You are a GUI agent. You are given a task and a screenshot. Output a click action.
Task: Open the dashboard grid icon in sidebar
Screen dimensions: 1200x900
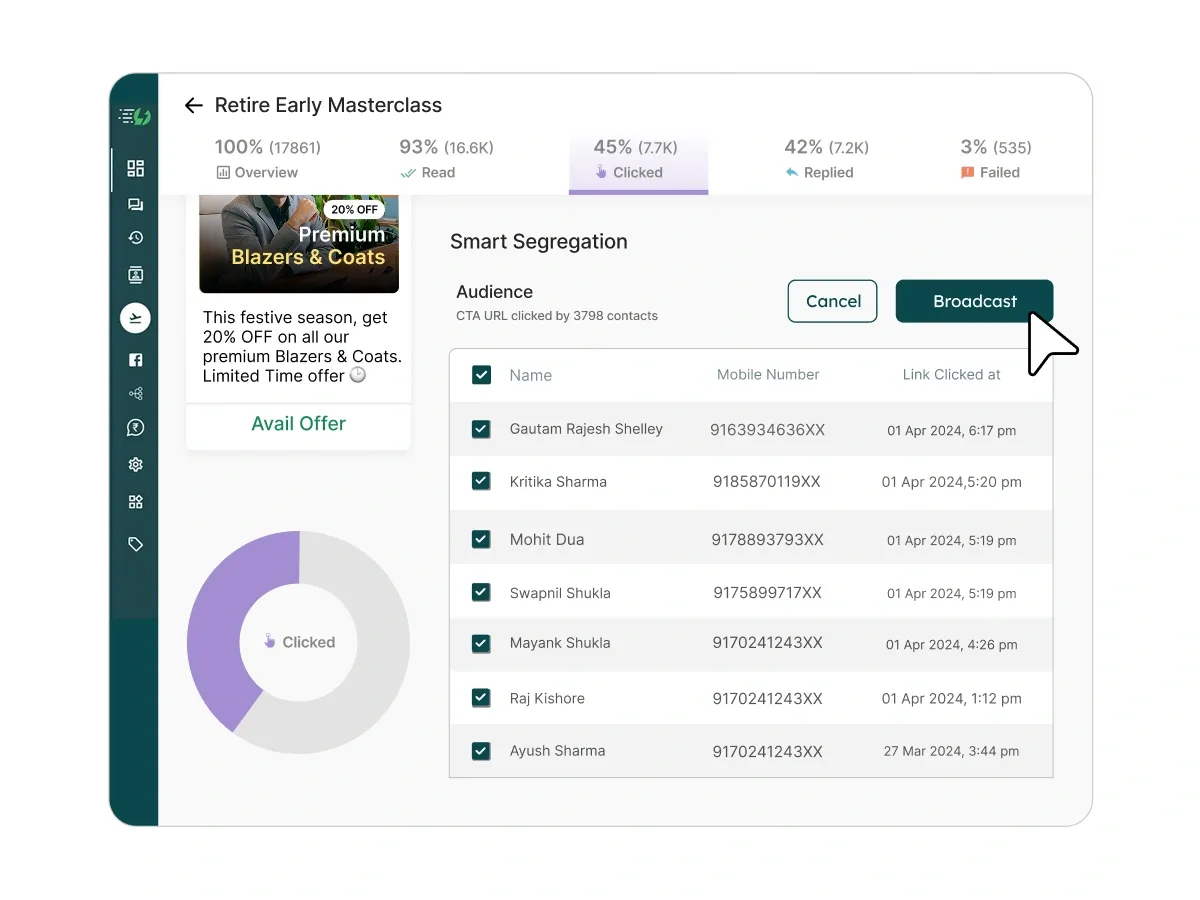click(x=136, y=168)
